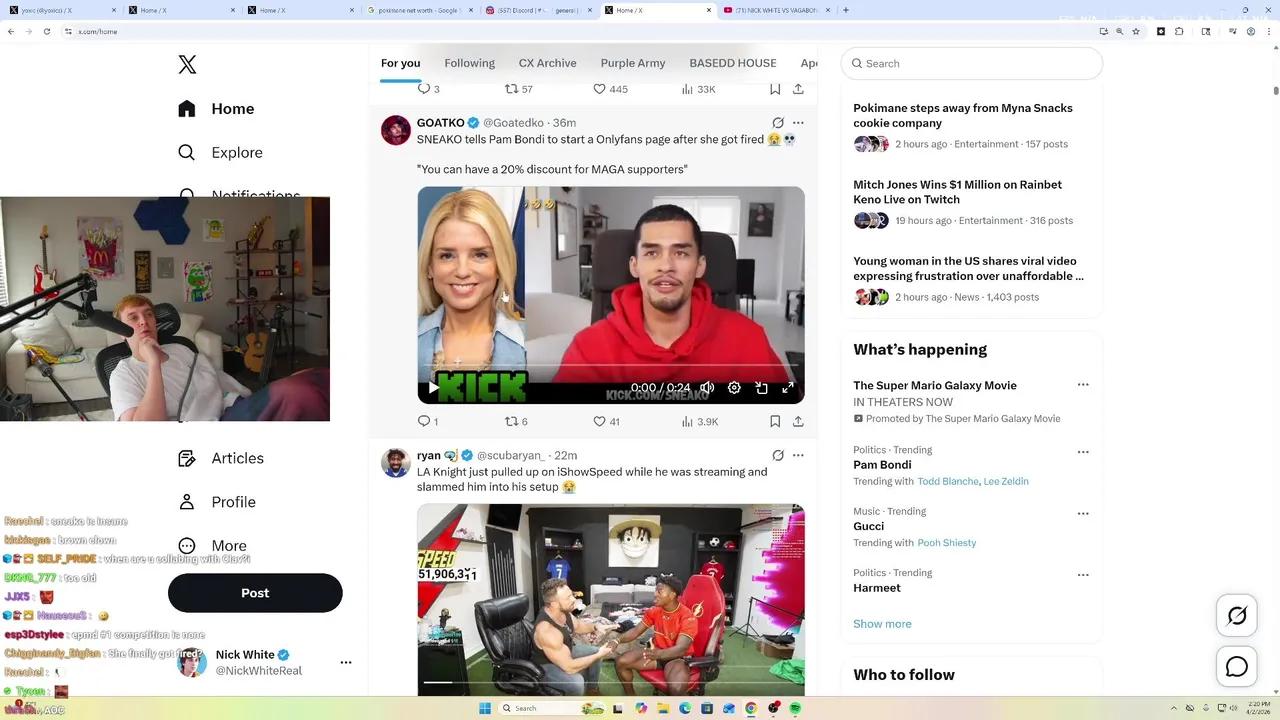1280x720 pixels.
Task: Open the Discord browser tab
Action: pos(537,10)
